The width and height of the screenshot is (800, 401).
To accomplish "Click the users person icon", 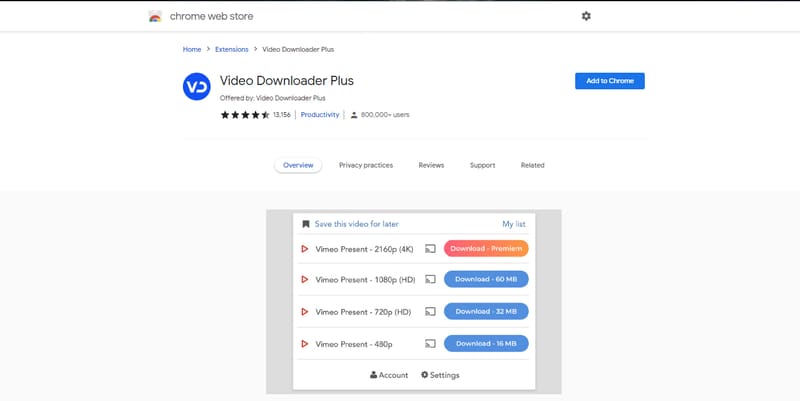I will [x=354, y=115].
